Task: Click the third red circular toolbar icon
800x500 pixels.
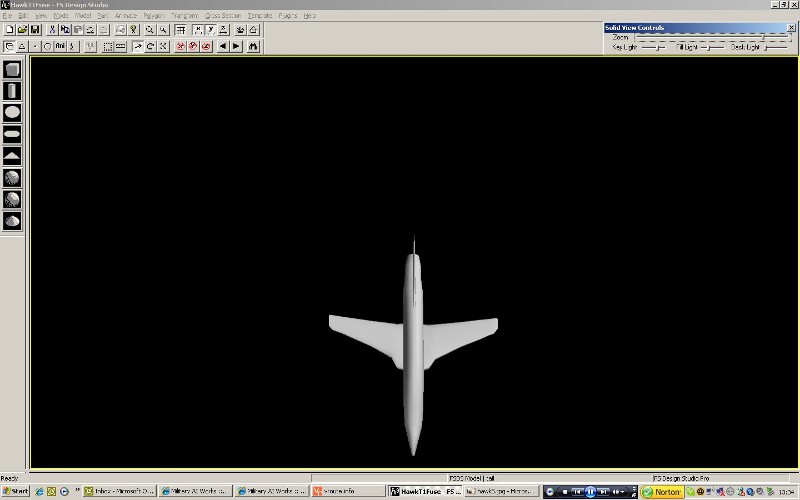Action: pyautogui.click(x=206, y=46)
